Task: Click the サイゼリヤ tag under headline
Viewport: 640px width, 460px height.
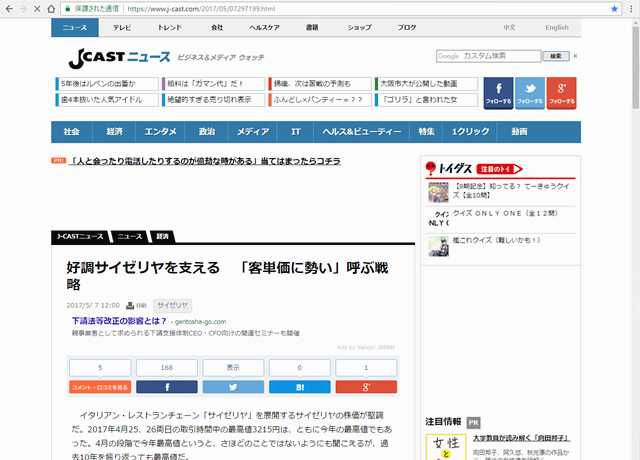Action: click(x=173, y=305)
